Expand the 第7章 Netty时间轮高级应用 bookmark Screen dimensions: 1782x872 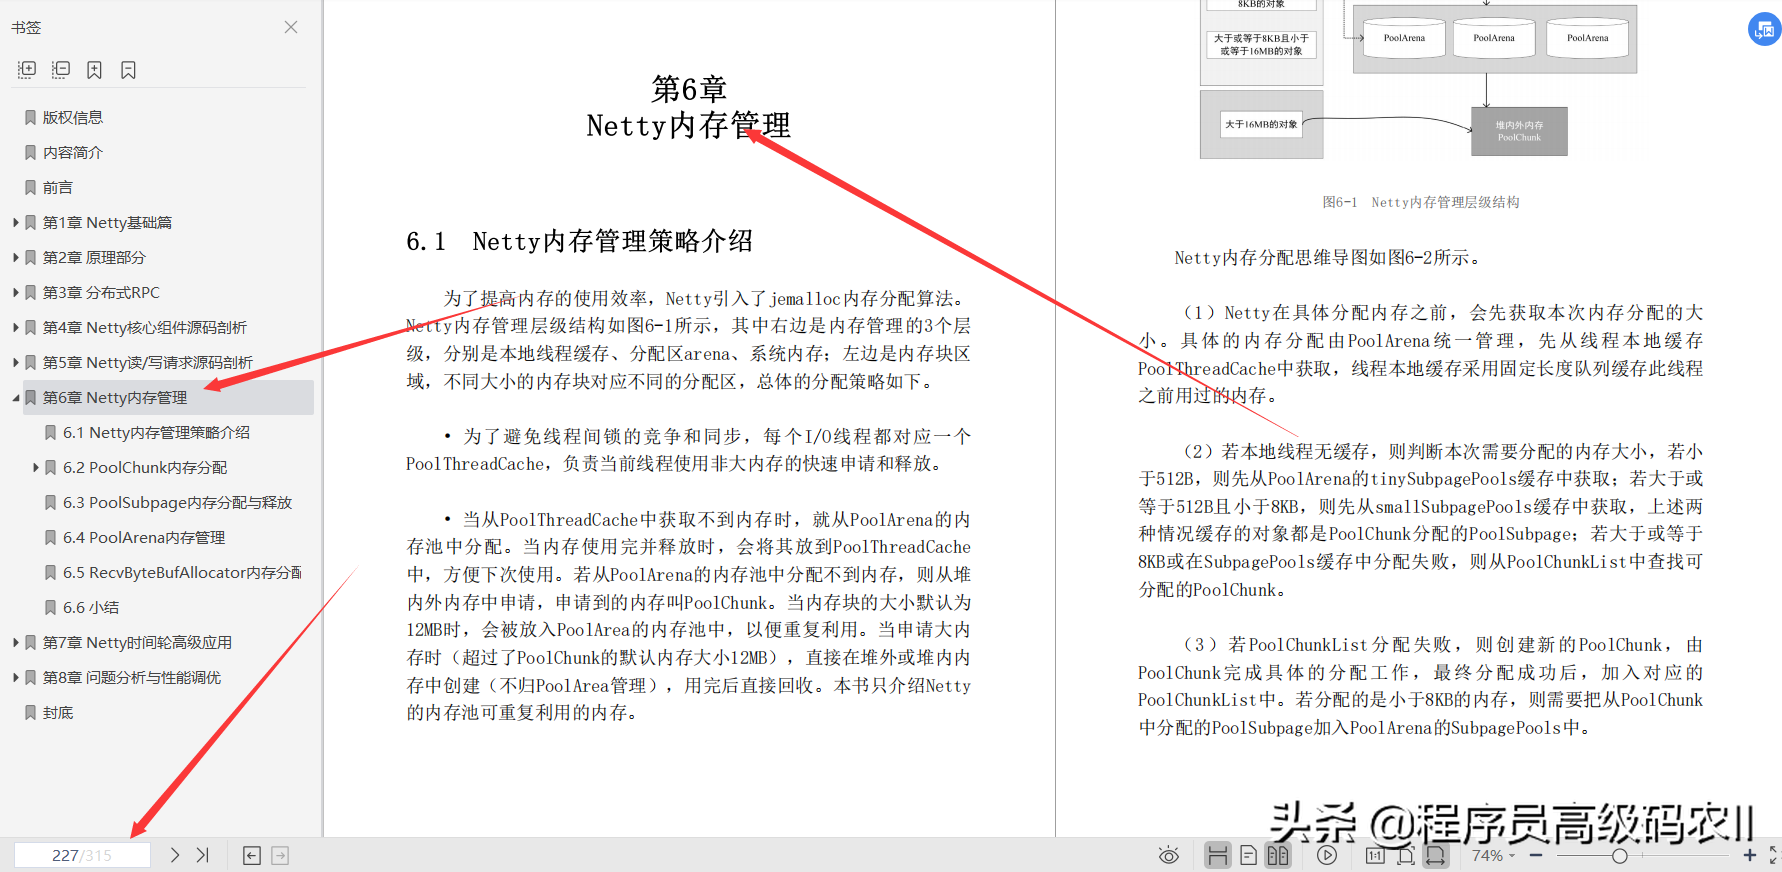point(16,642)
